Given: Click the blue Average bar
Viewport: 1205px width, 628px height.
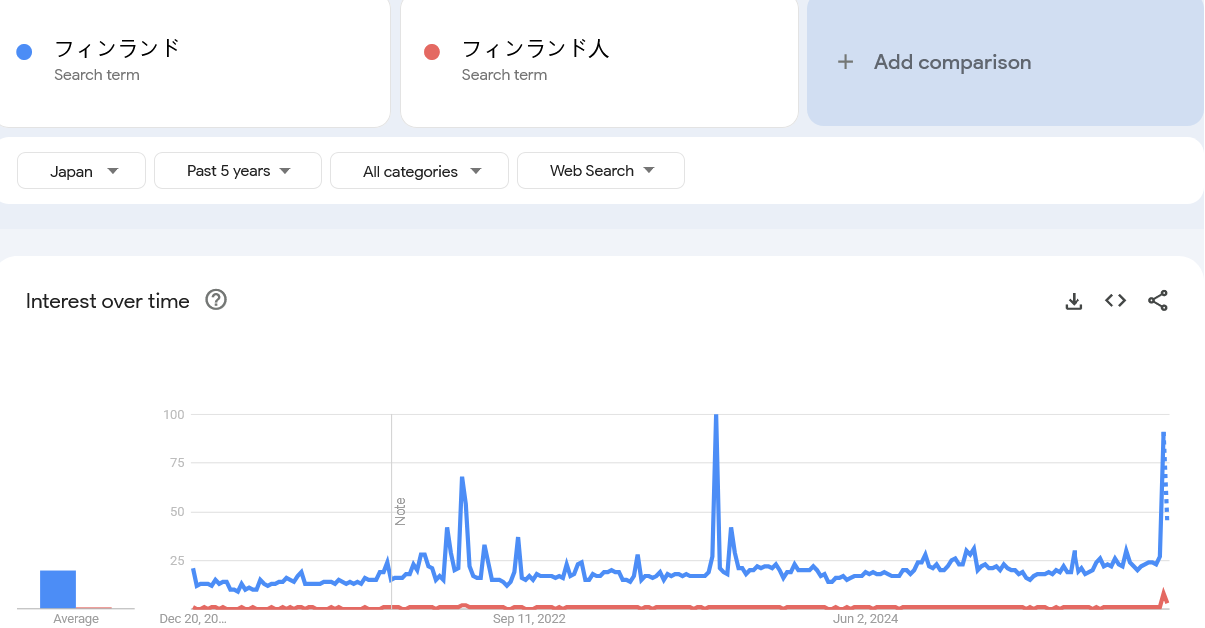Looking at the screenshot, I should [58, 589].
